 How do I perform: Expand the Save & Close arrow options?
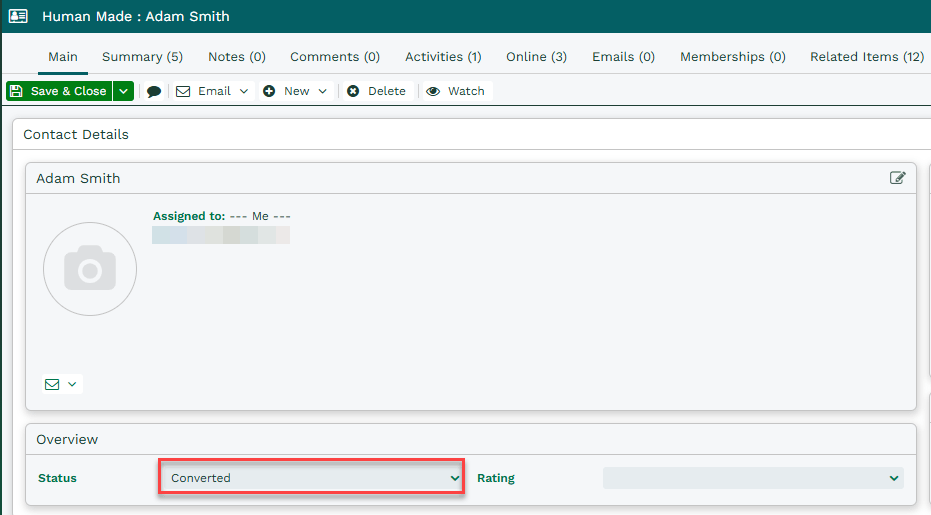pos(123,91)
